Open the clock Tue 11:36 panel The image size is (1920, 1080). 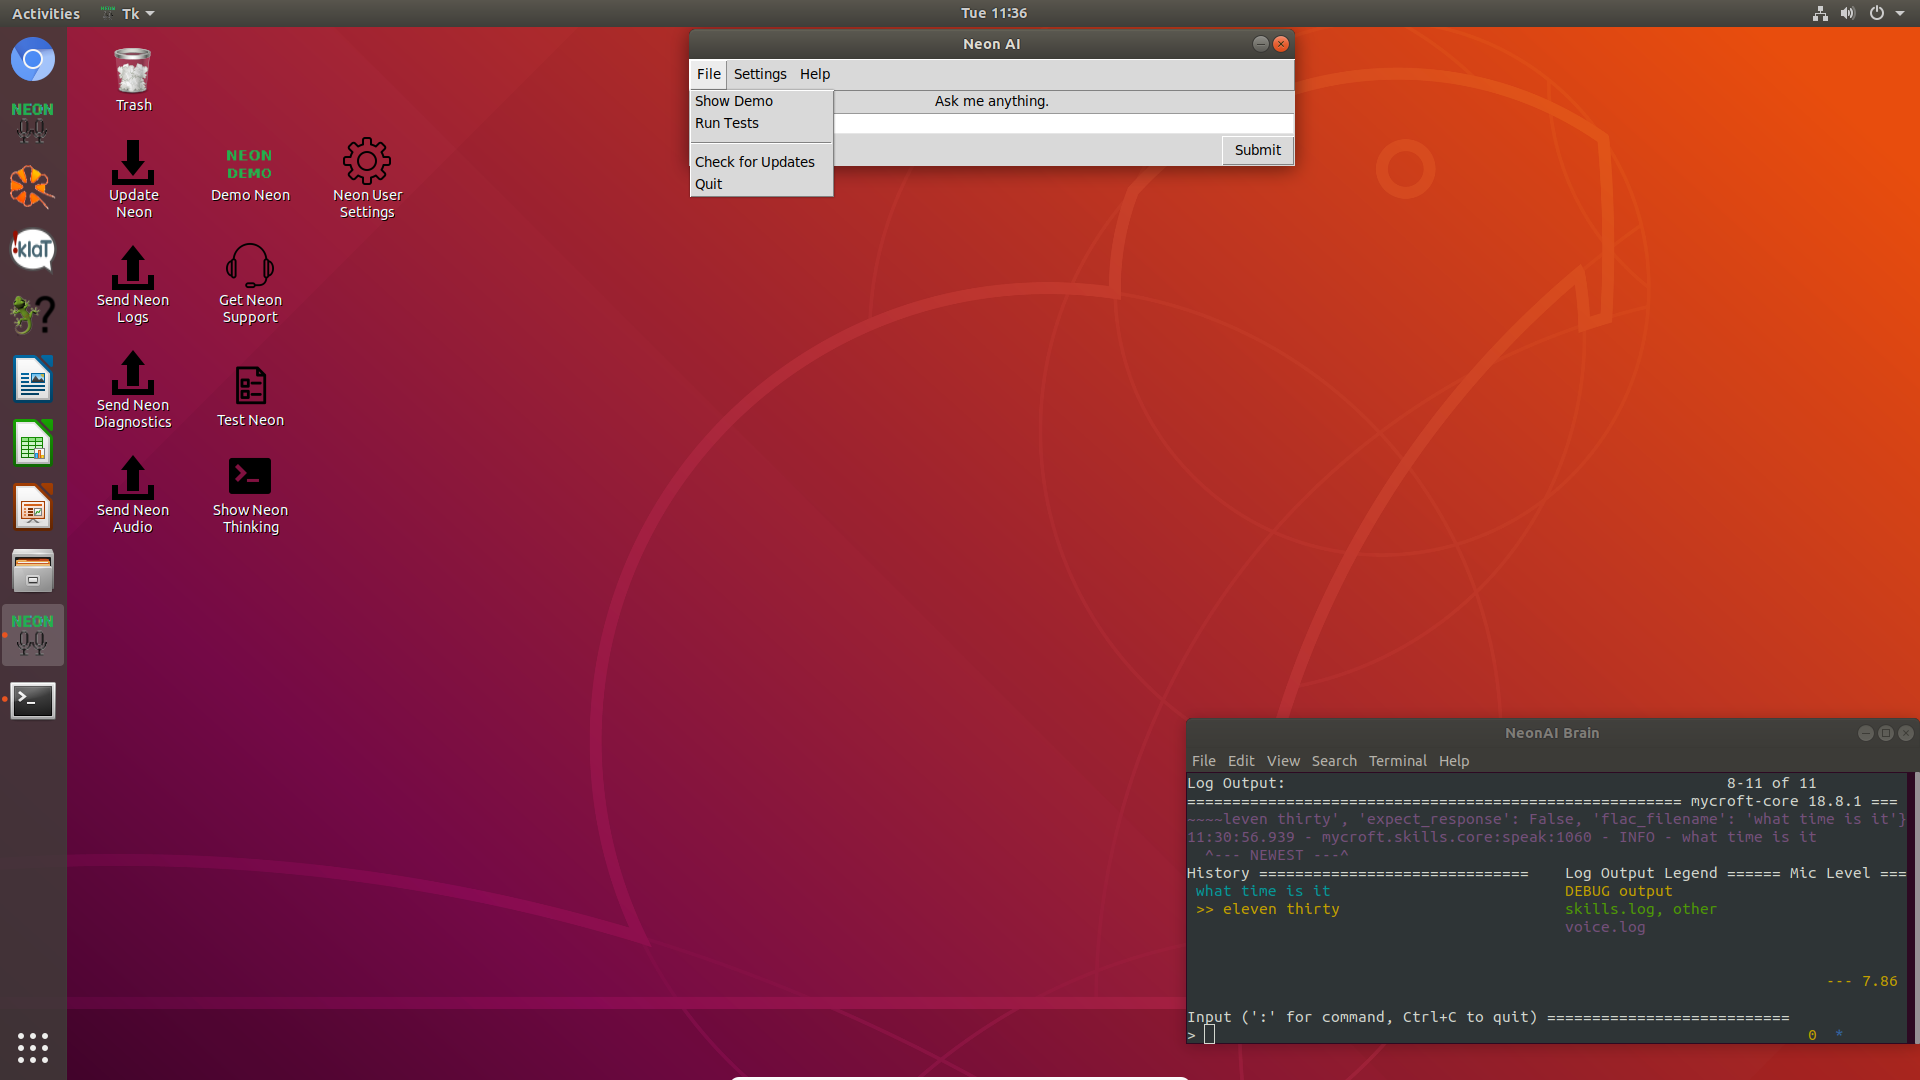pos(994,13)
